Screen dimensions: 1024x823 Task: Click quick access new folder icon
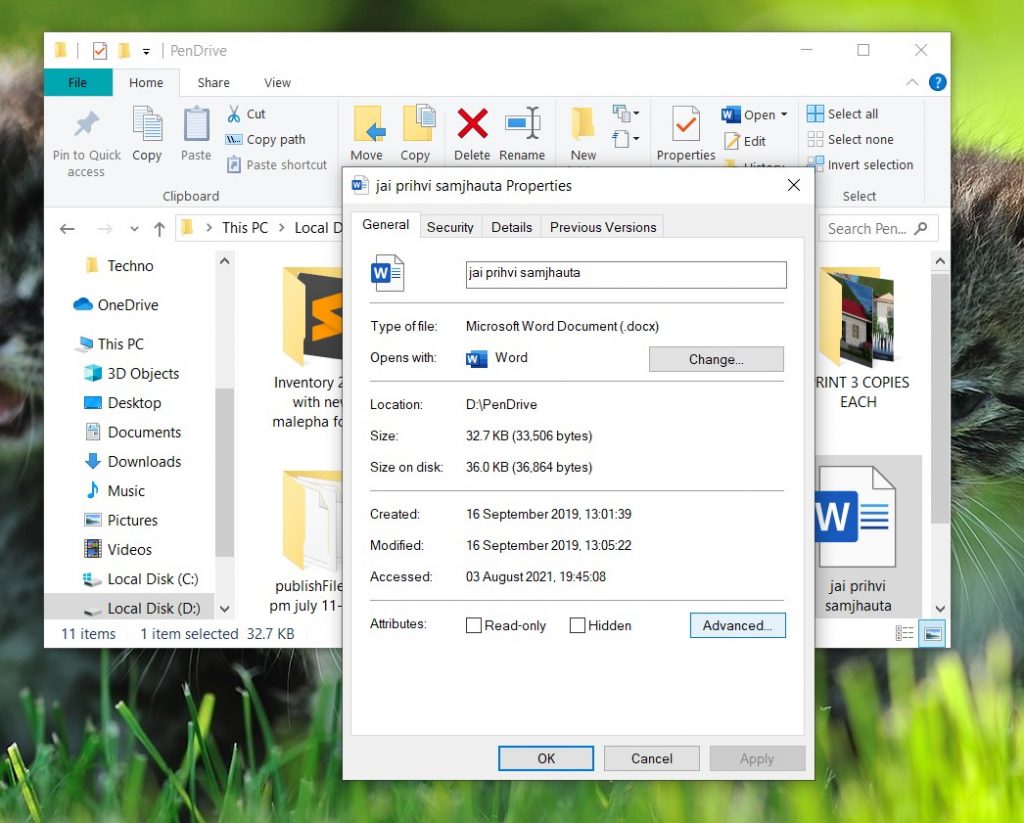pos(124,50)
